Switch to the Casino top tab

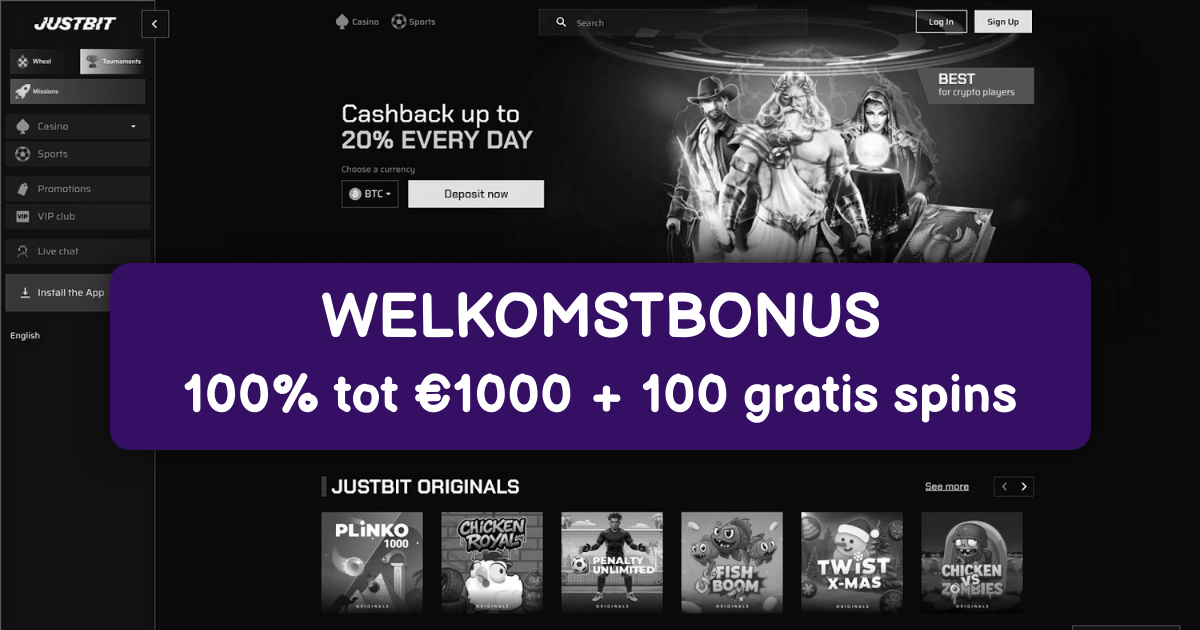357,21
